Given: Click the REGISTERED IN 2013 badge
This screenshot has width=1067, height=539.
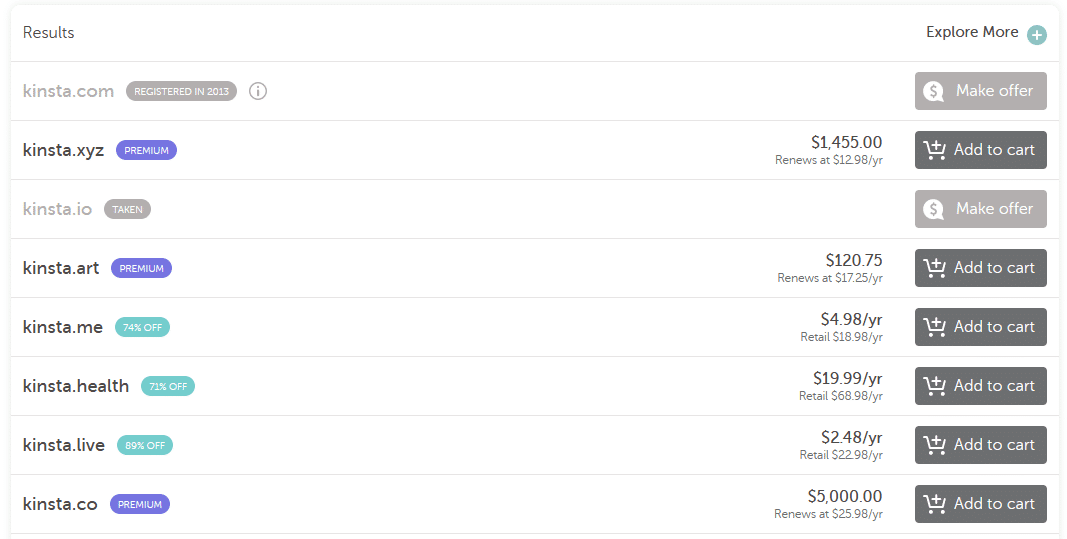Looking at the screenshot, I should tap(181, 91).
